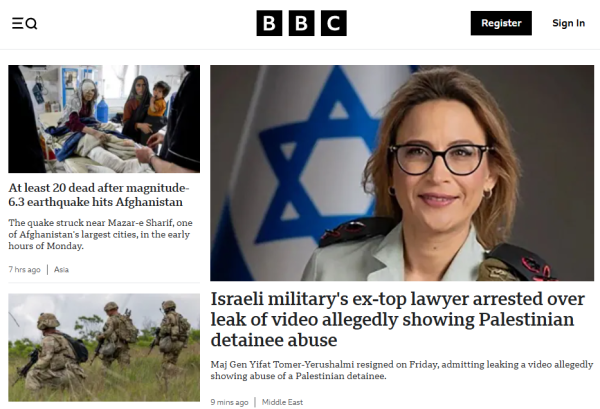Click the BBC logo
Viewport: 600px width, 409px height.
[302, 23]
